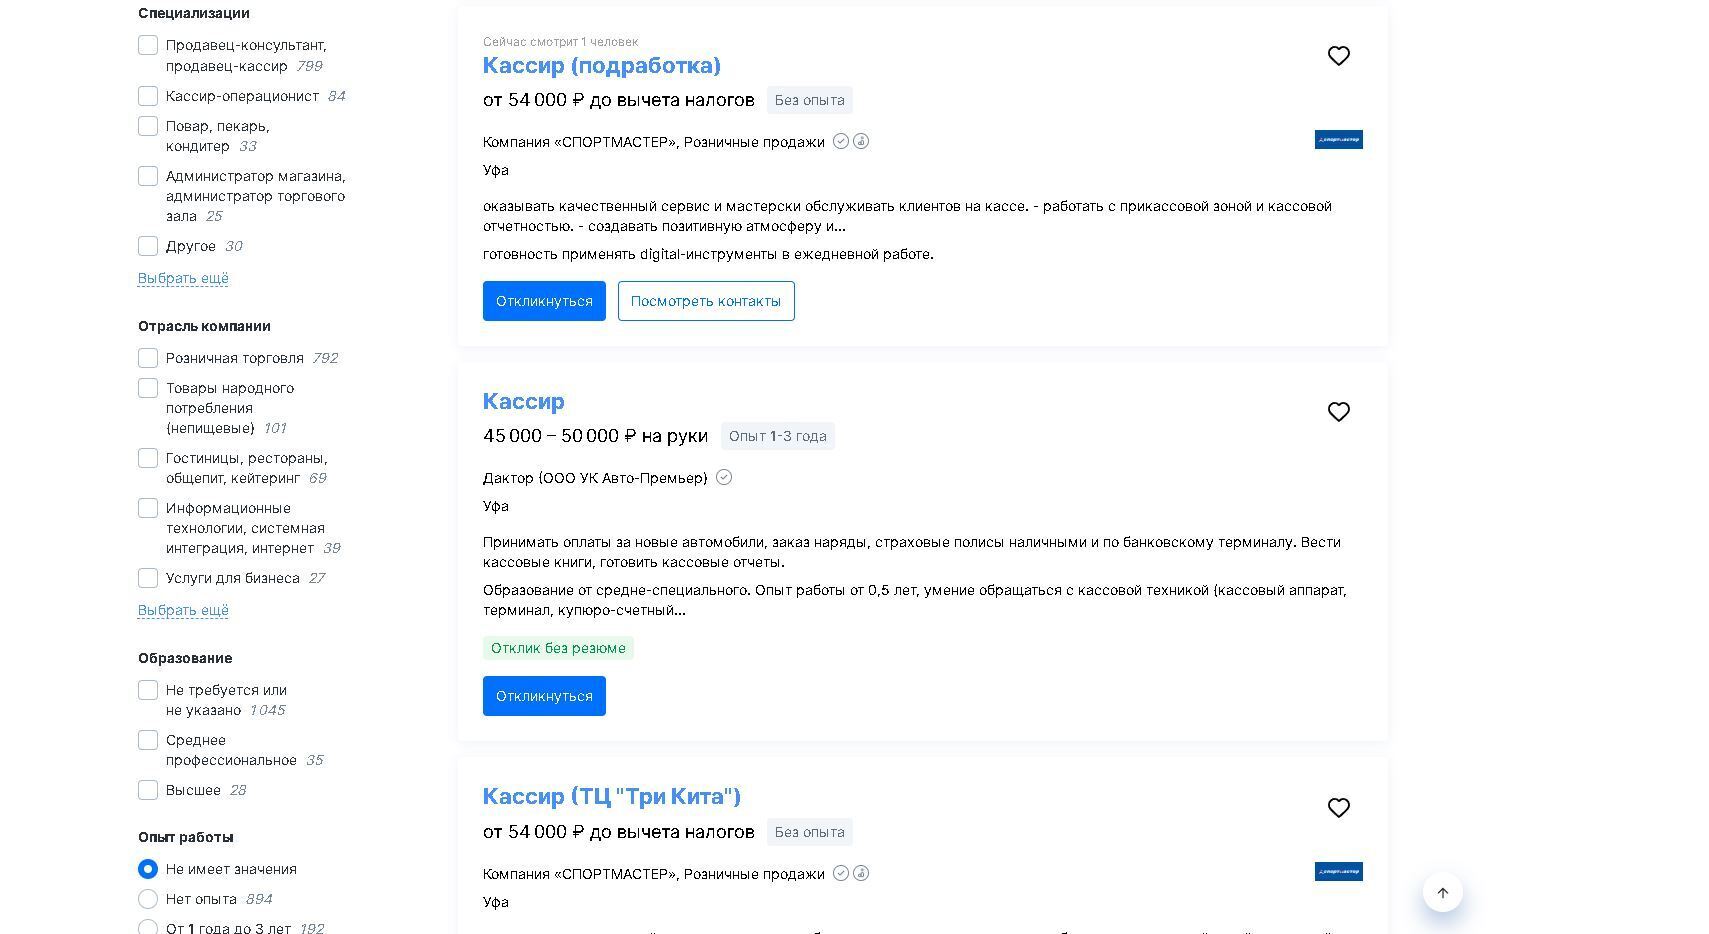
Task: Open the Кассир vacancy from Дактор
Action: click(523, 401)
